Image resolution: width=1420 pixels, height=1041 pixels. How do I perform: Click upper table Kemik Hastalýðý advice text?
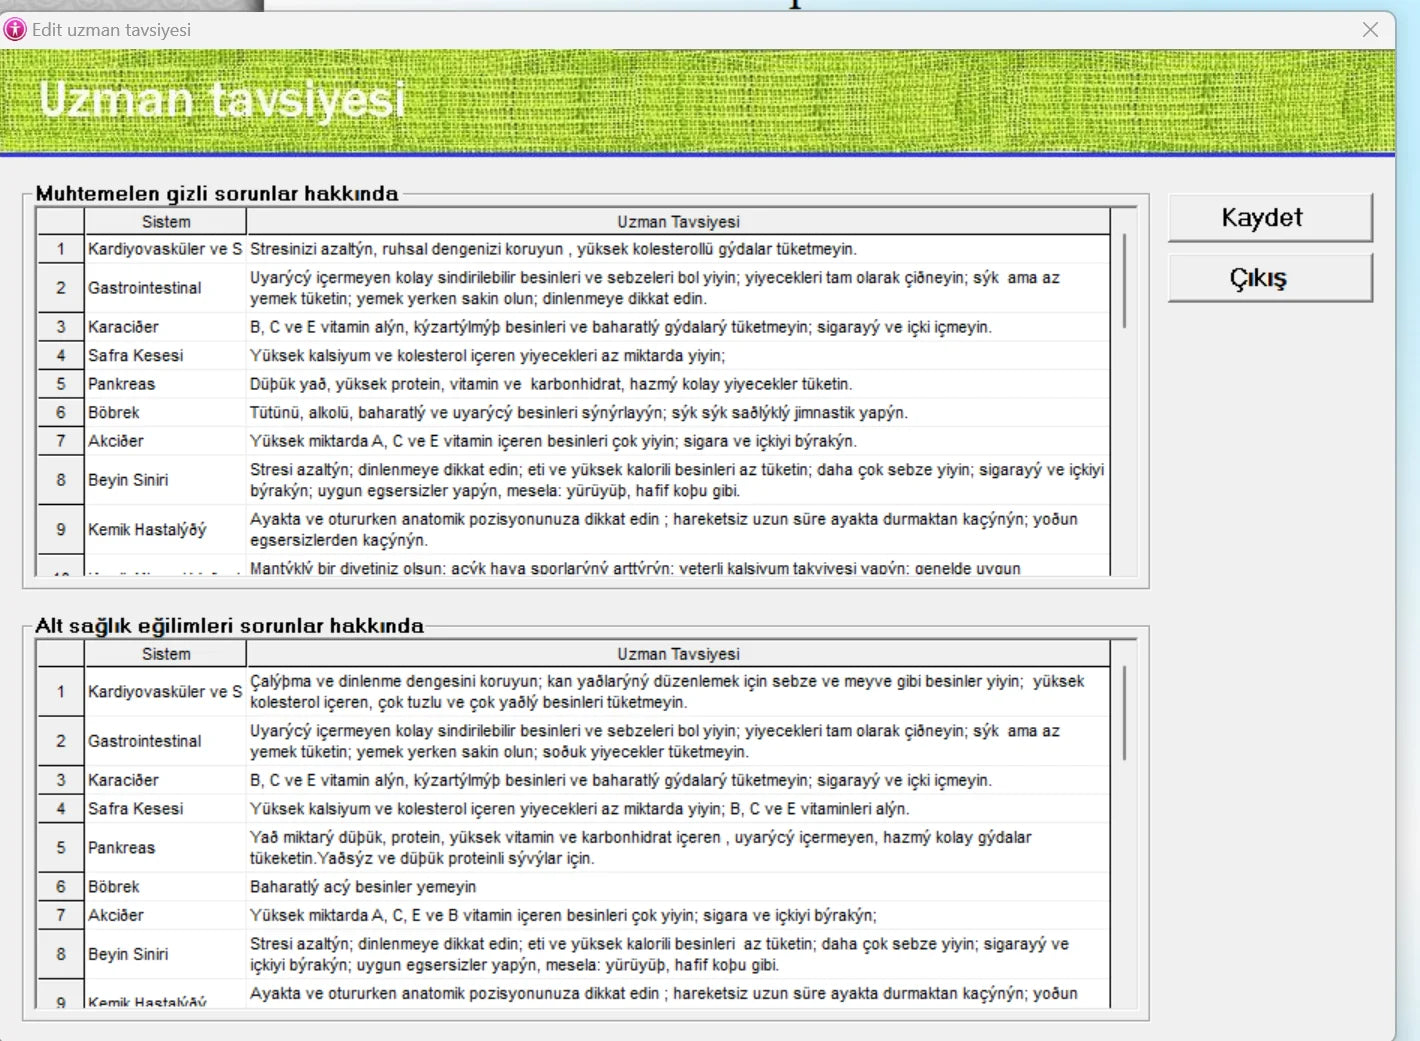(678, 529)
